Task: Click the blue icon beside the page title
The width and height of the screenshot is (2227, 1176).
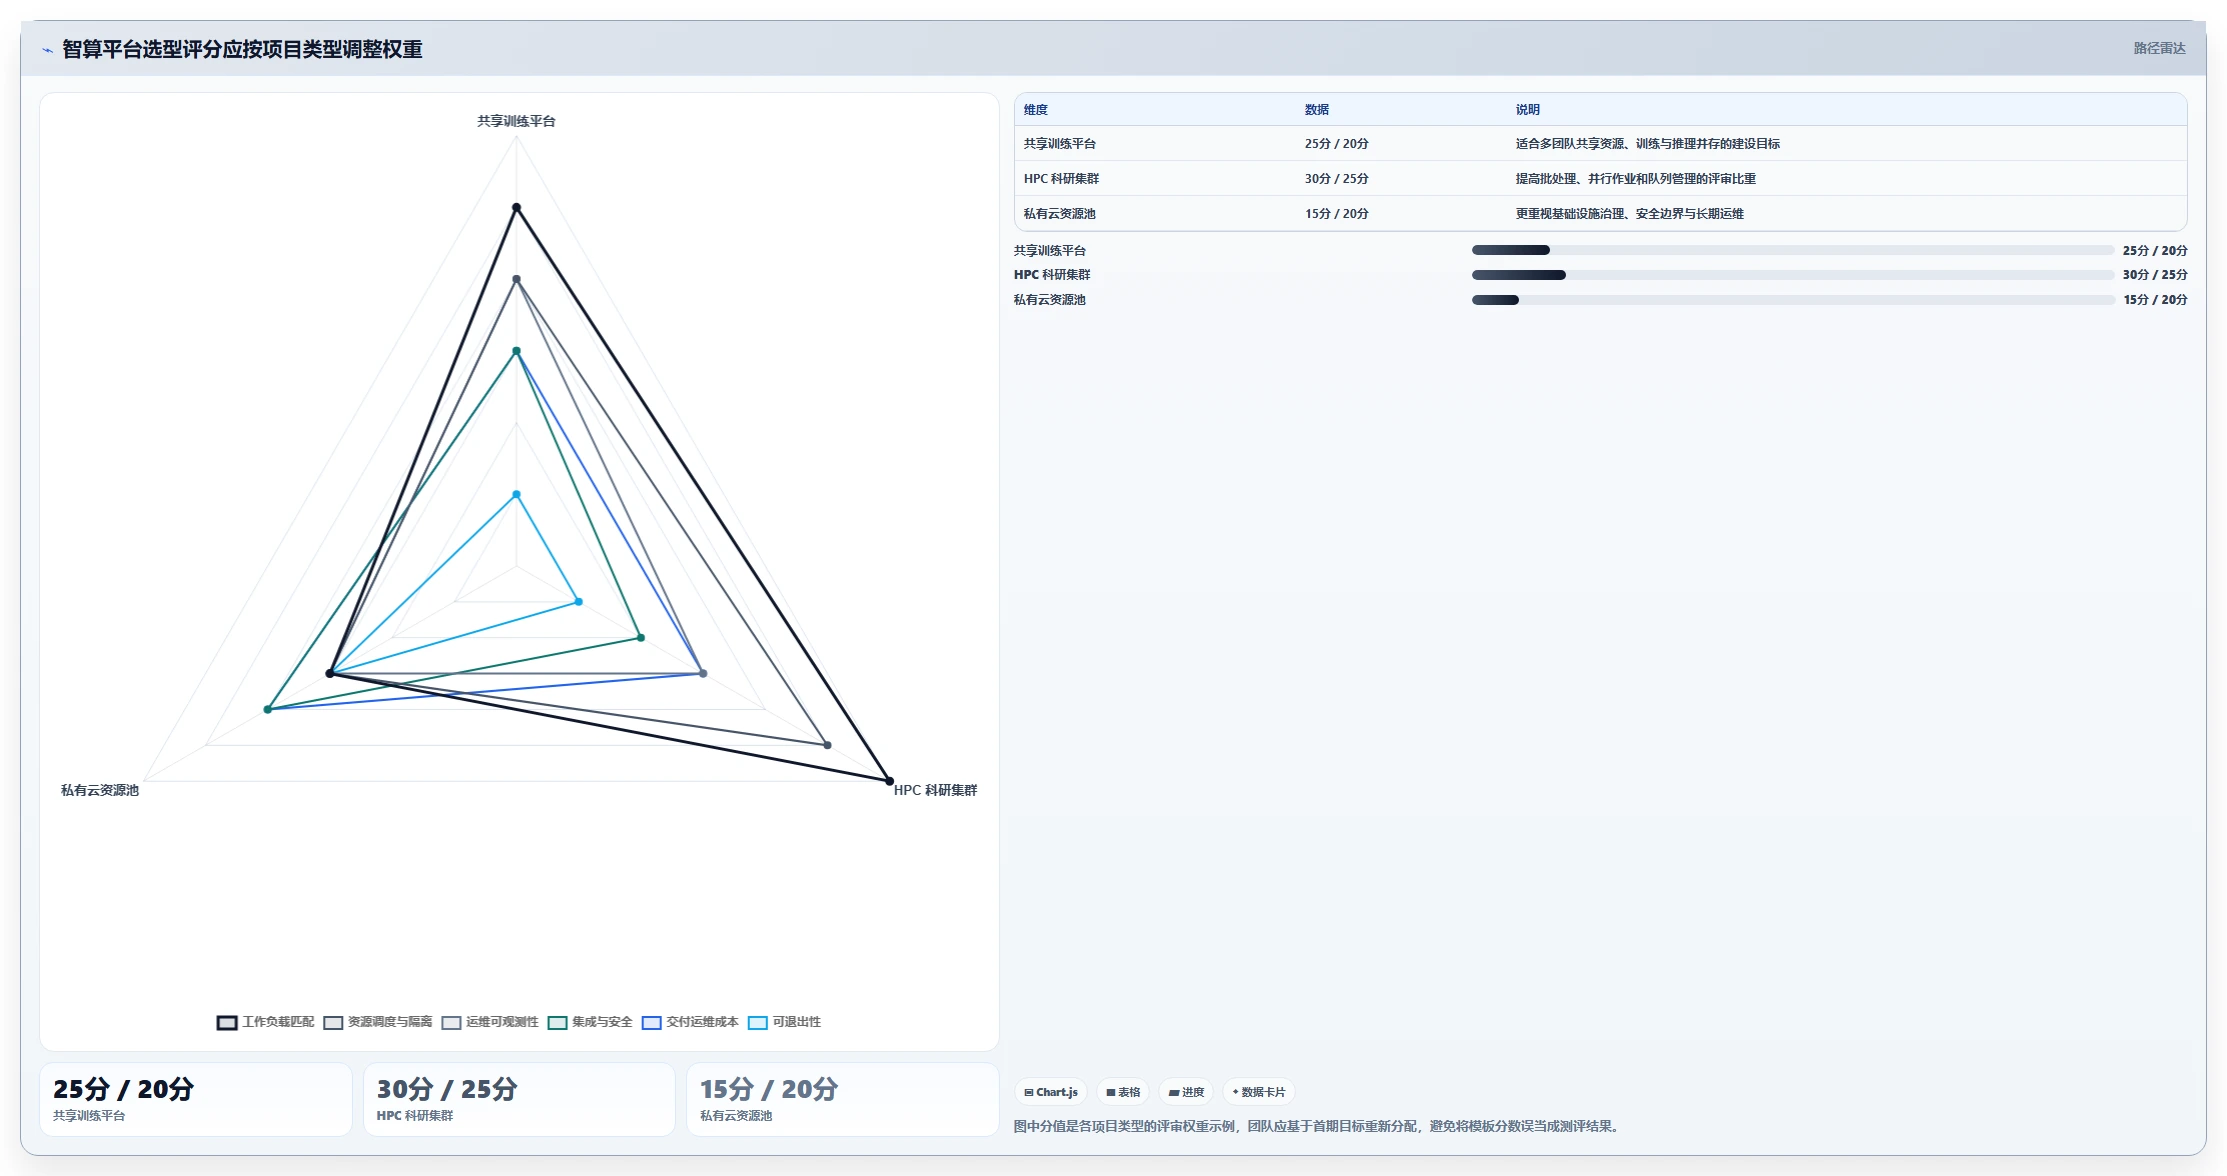Action: point(47,49)
